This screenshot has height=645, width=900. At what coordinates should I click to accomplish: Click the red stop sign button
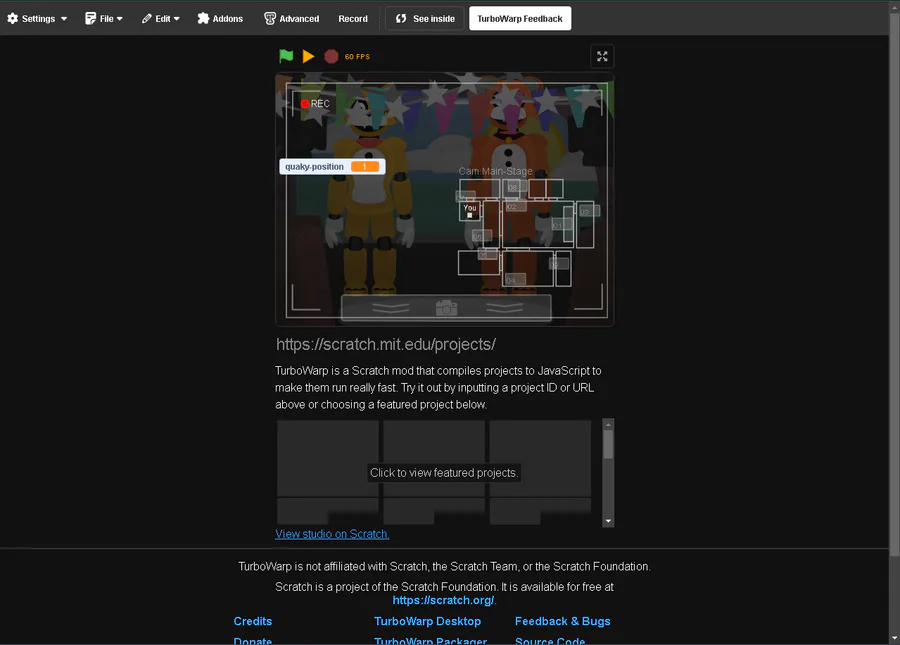coord(331,56)
